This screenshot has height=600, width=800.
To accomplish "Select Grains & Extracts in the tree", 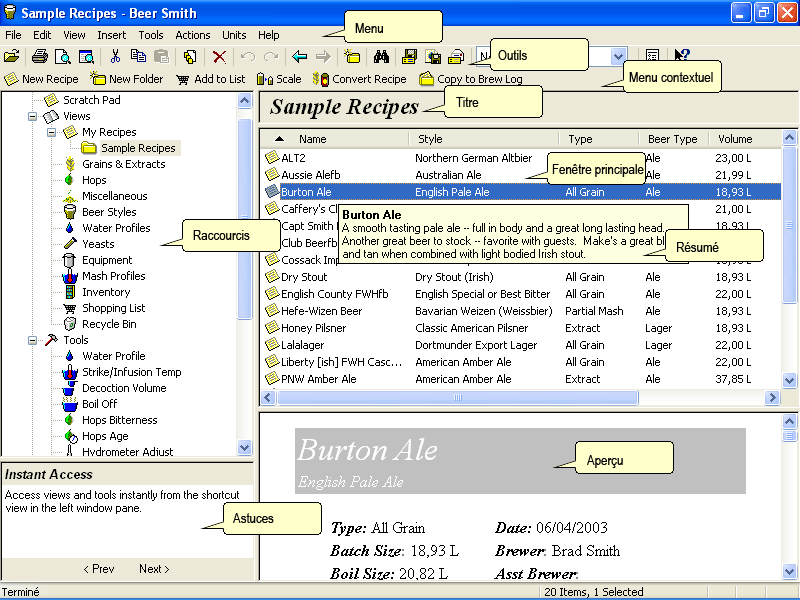I will point(123,164).
